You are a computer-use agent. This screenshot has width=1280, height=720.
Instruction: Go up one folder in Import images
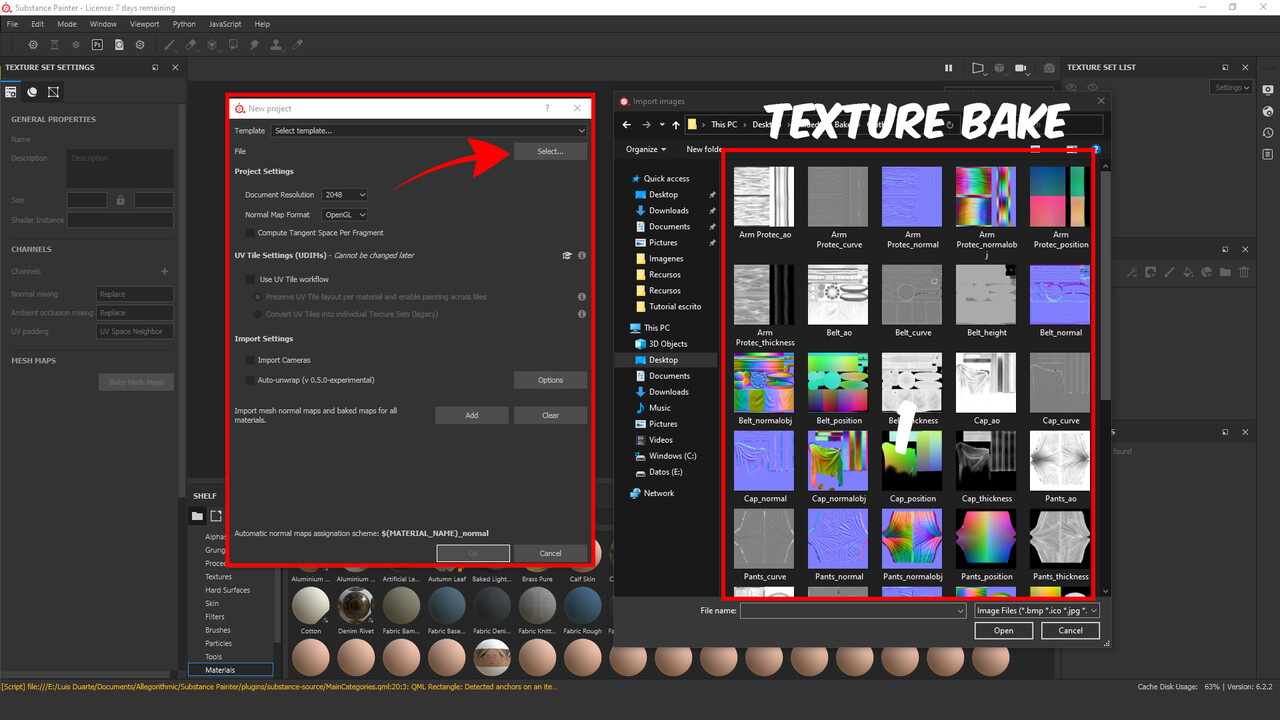click(x=676, y=125)
